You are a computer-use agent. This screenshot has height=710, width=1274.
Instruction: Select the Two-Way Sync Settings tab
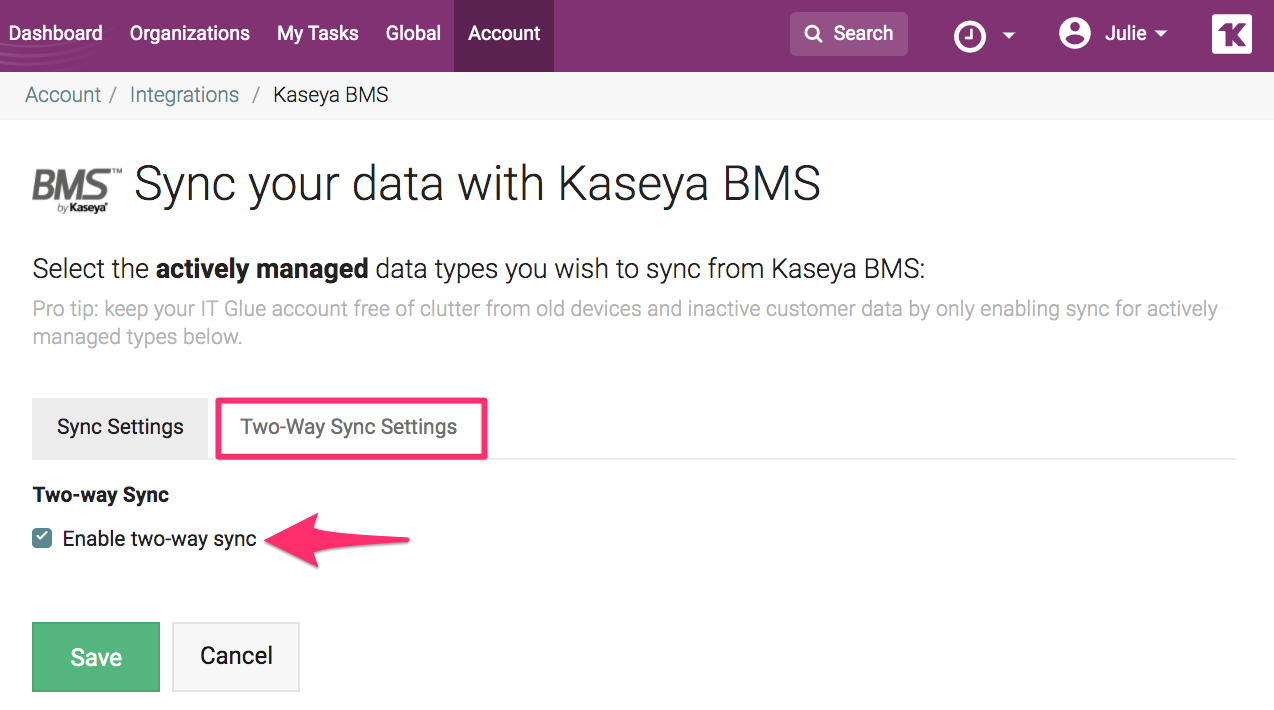point(350,427)
